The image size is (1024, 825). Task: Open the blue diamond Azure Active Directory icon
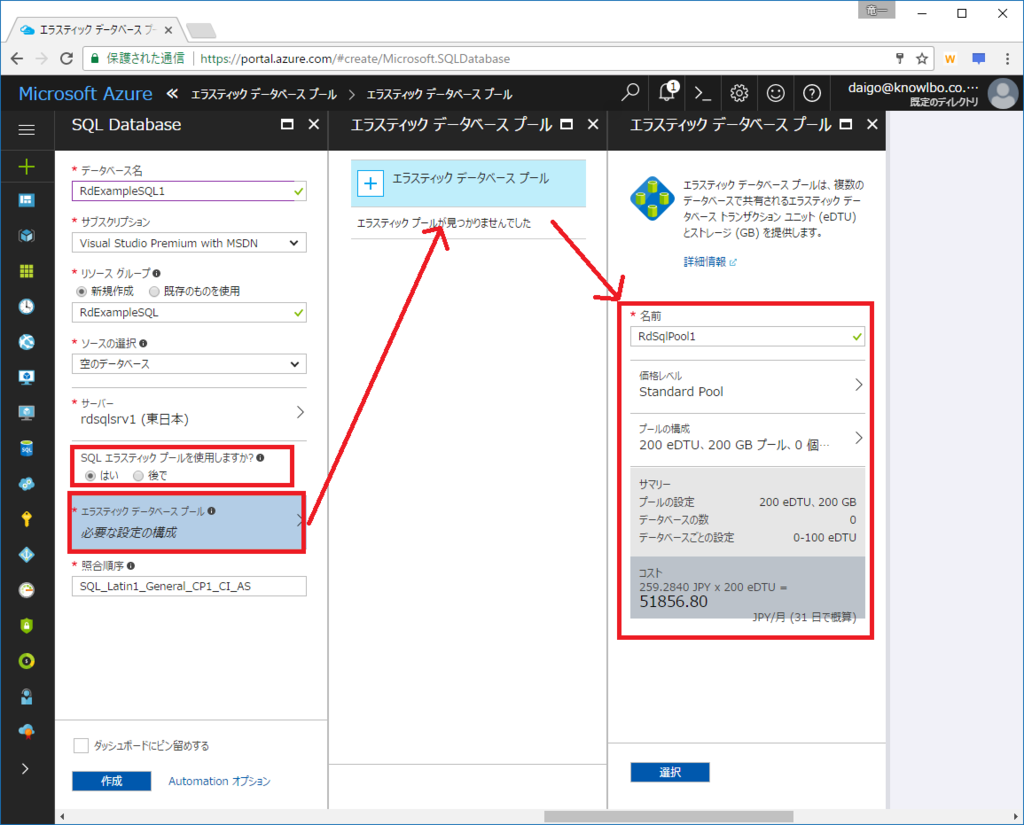tap(27, 555)
